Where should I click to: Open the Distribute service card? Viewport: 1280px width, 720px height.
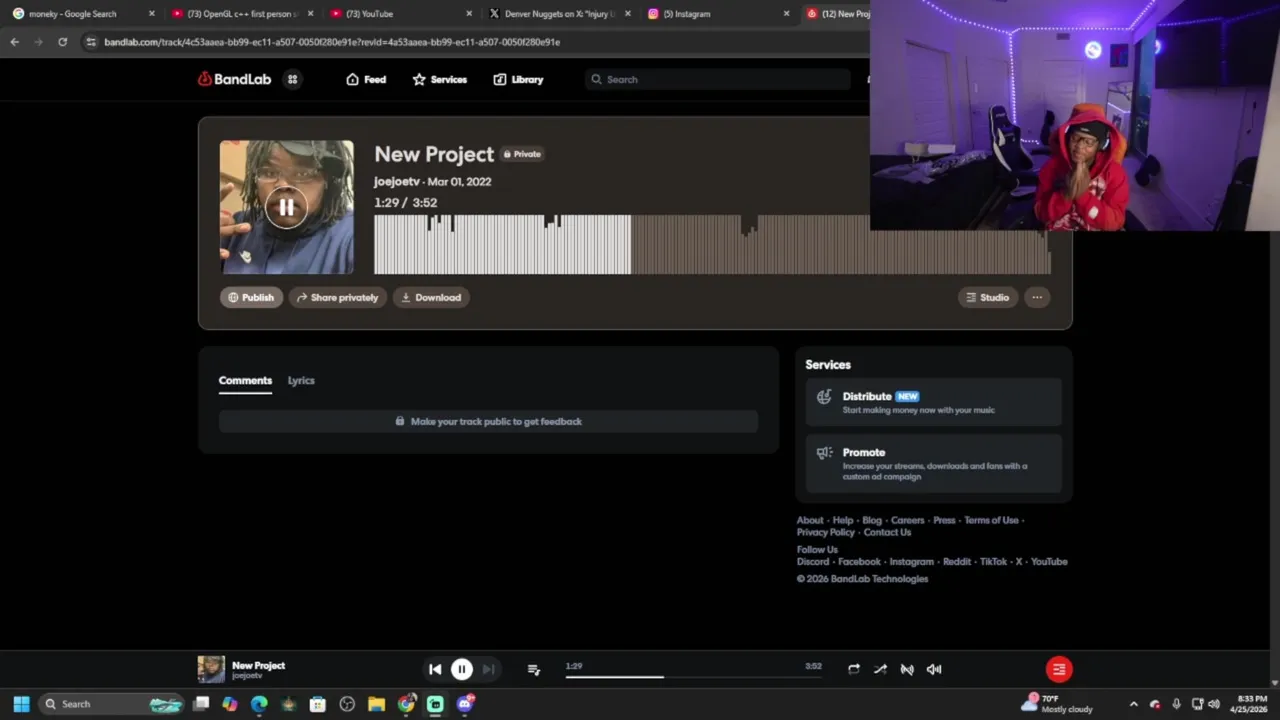(x=934, y=402)
